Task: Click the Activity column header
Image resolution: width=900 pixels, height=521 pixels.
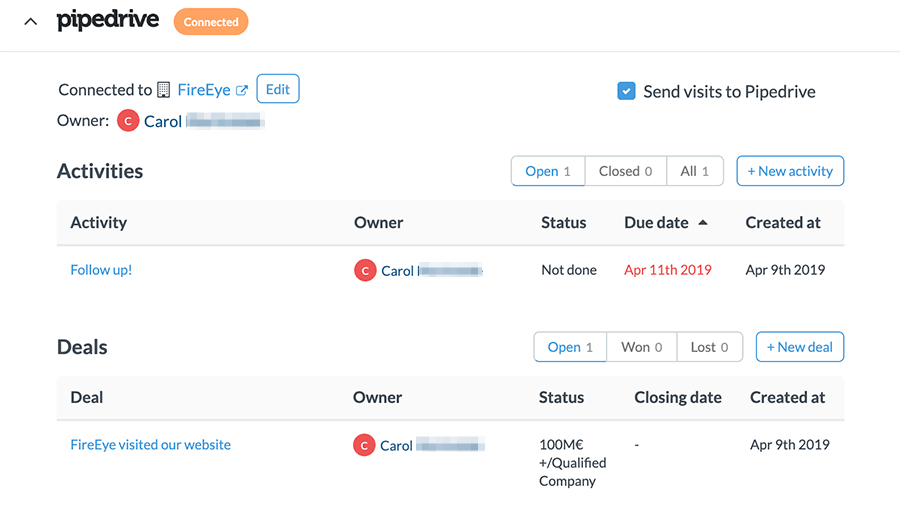Action: pos(99,223)
